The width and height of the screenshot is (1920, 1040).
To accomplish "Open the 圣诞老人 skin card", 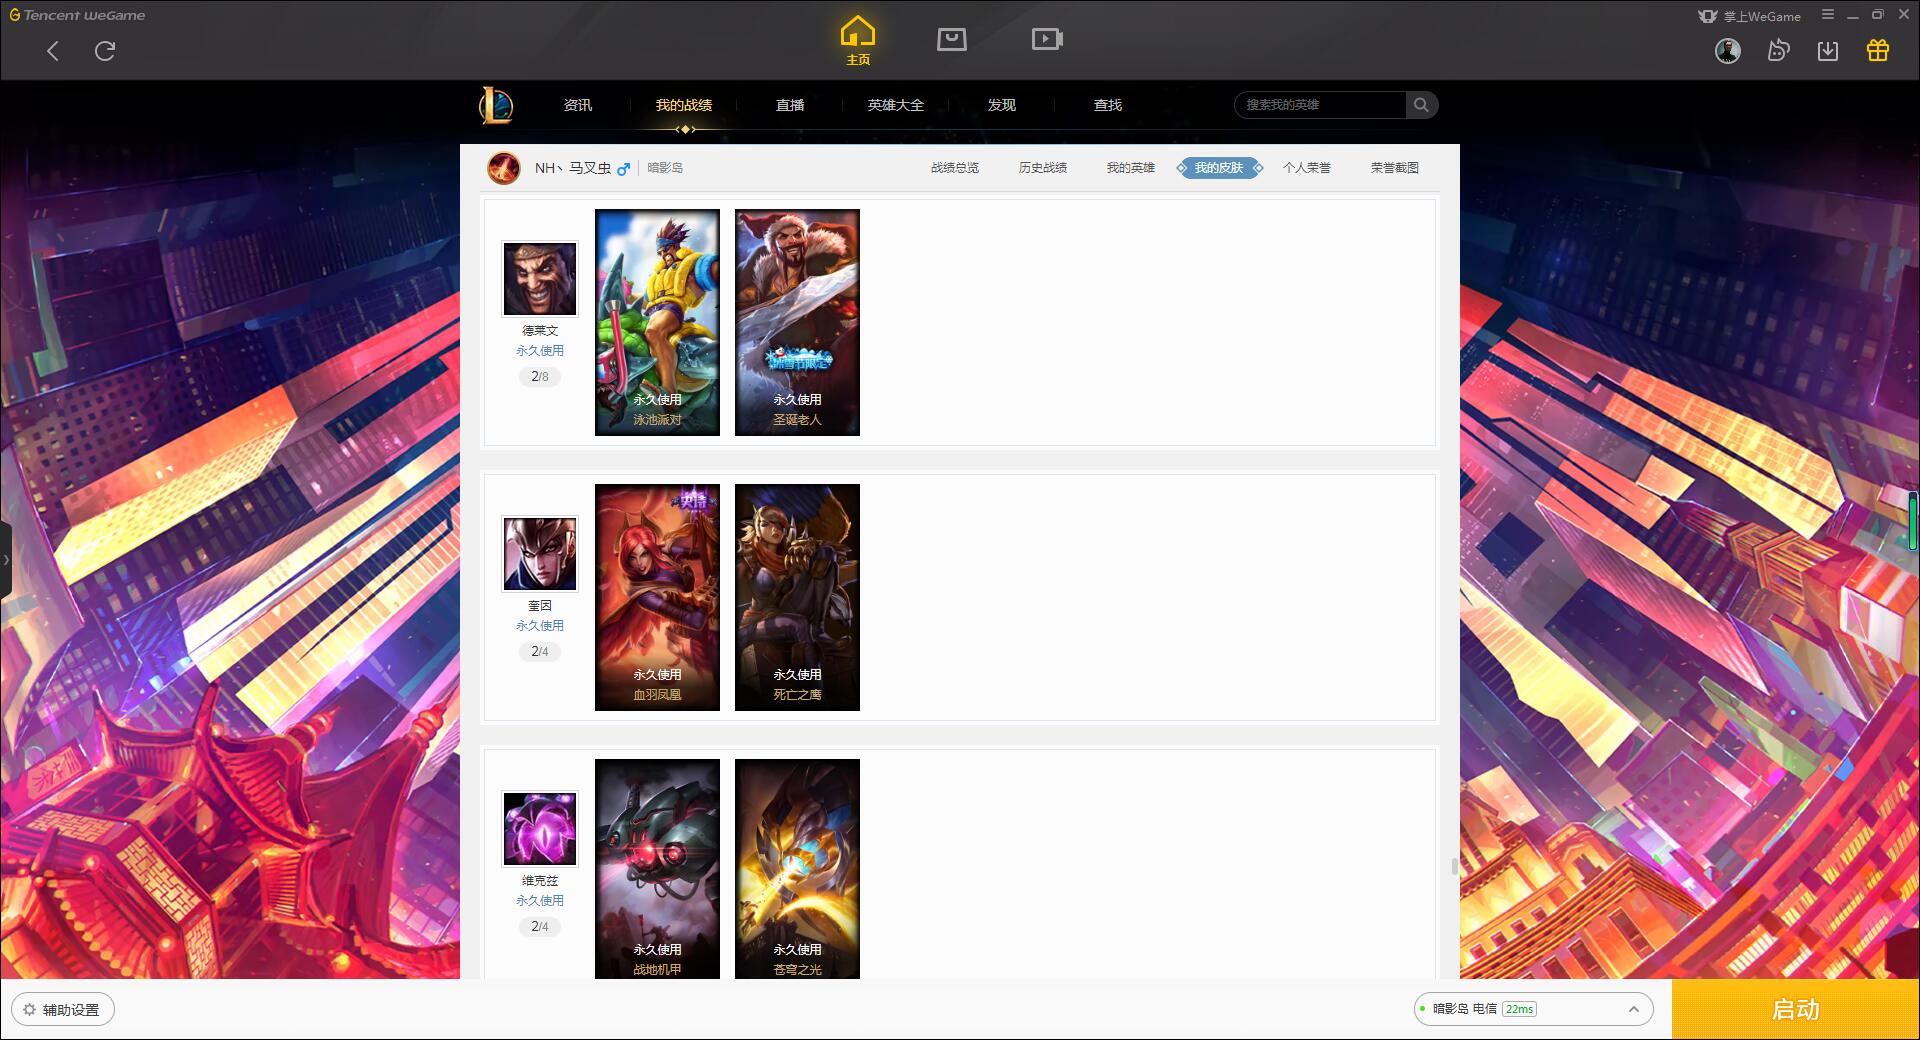I will tap(797, 322).
